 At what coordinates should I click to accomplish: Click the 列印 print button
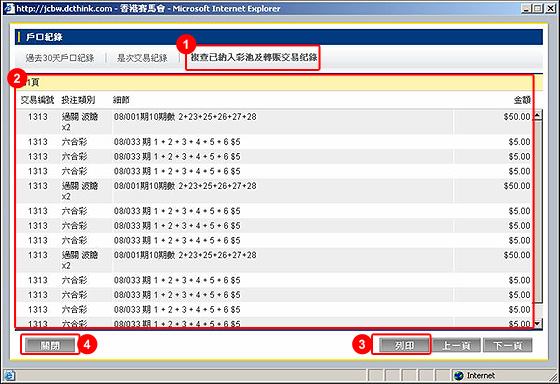(x=404, y=345)
